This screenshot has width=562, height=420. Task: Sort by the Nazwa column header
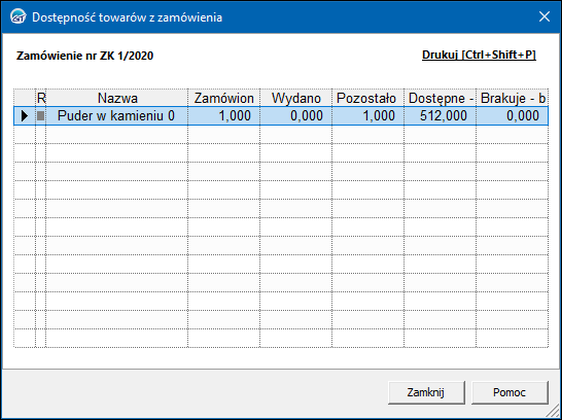(117, 98)
